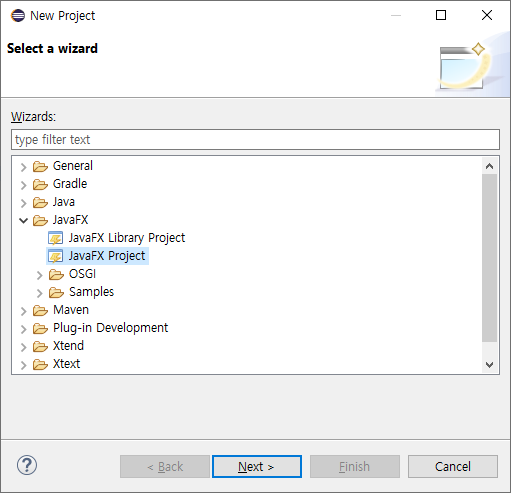The width and height of the screenshot is (511, 493).
Task: Expand the Java category
Action: [x=23, y=203]
